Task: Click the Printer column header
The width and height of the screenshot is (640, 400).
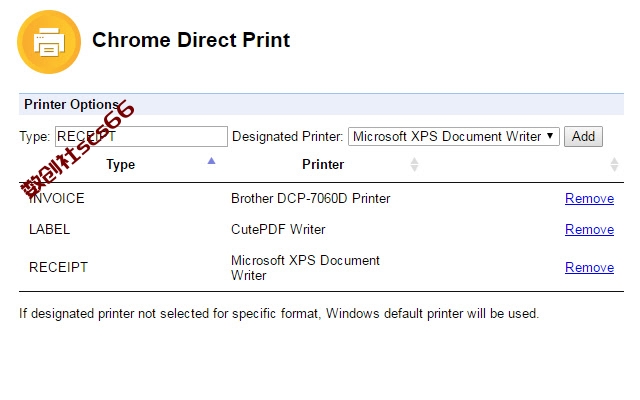Action: [x=323, y=164]
